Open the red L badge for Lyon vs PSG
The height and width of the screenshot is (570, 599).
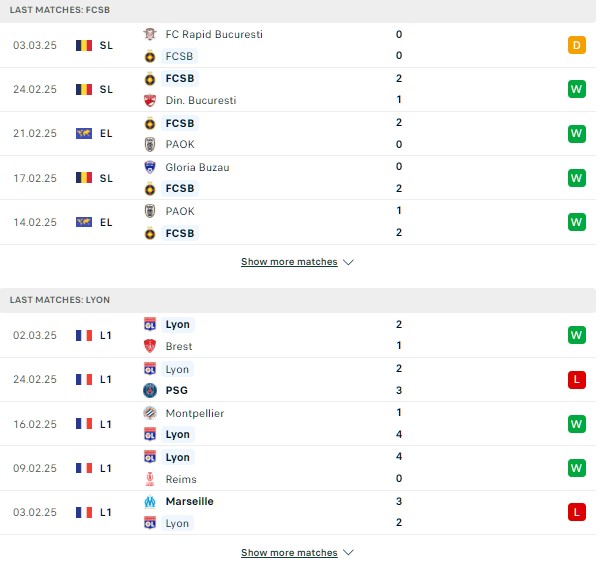(576, 379)
